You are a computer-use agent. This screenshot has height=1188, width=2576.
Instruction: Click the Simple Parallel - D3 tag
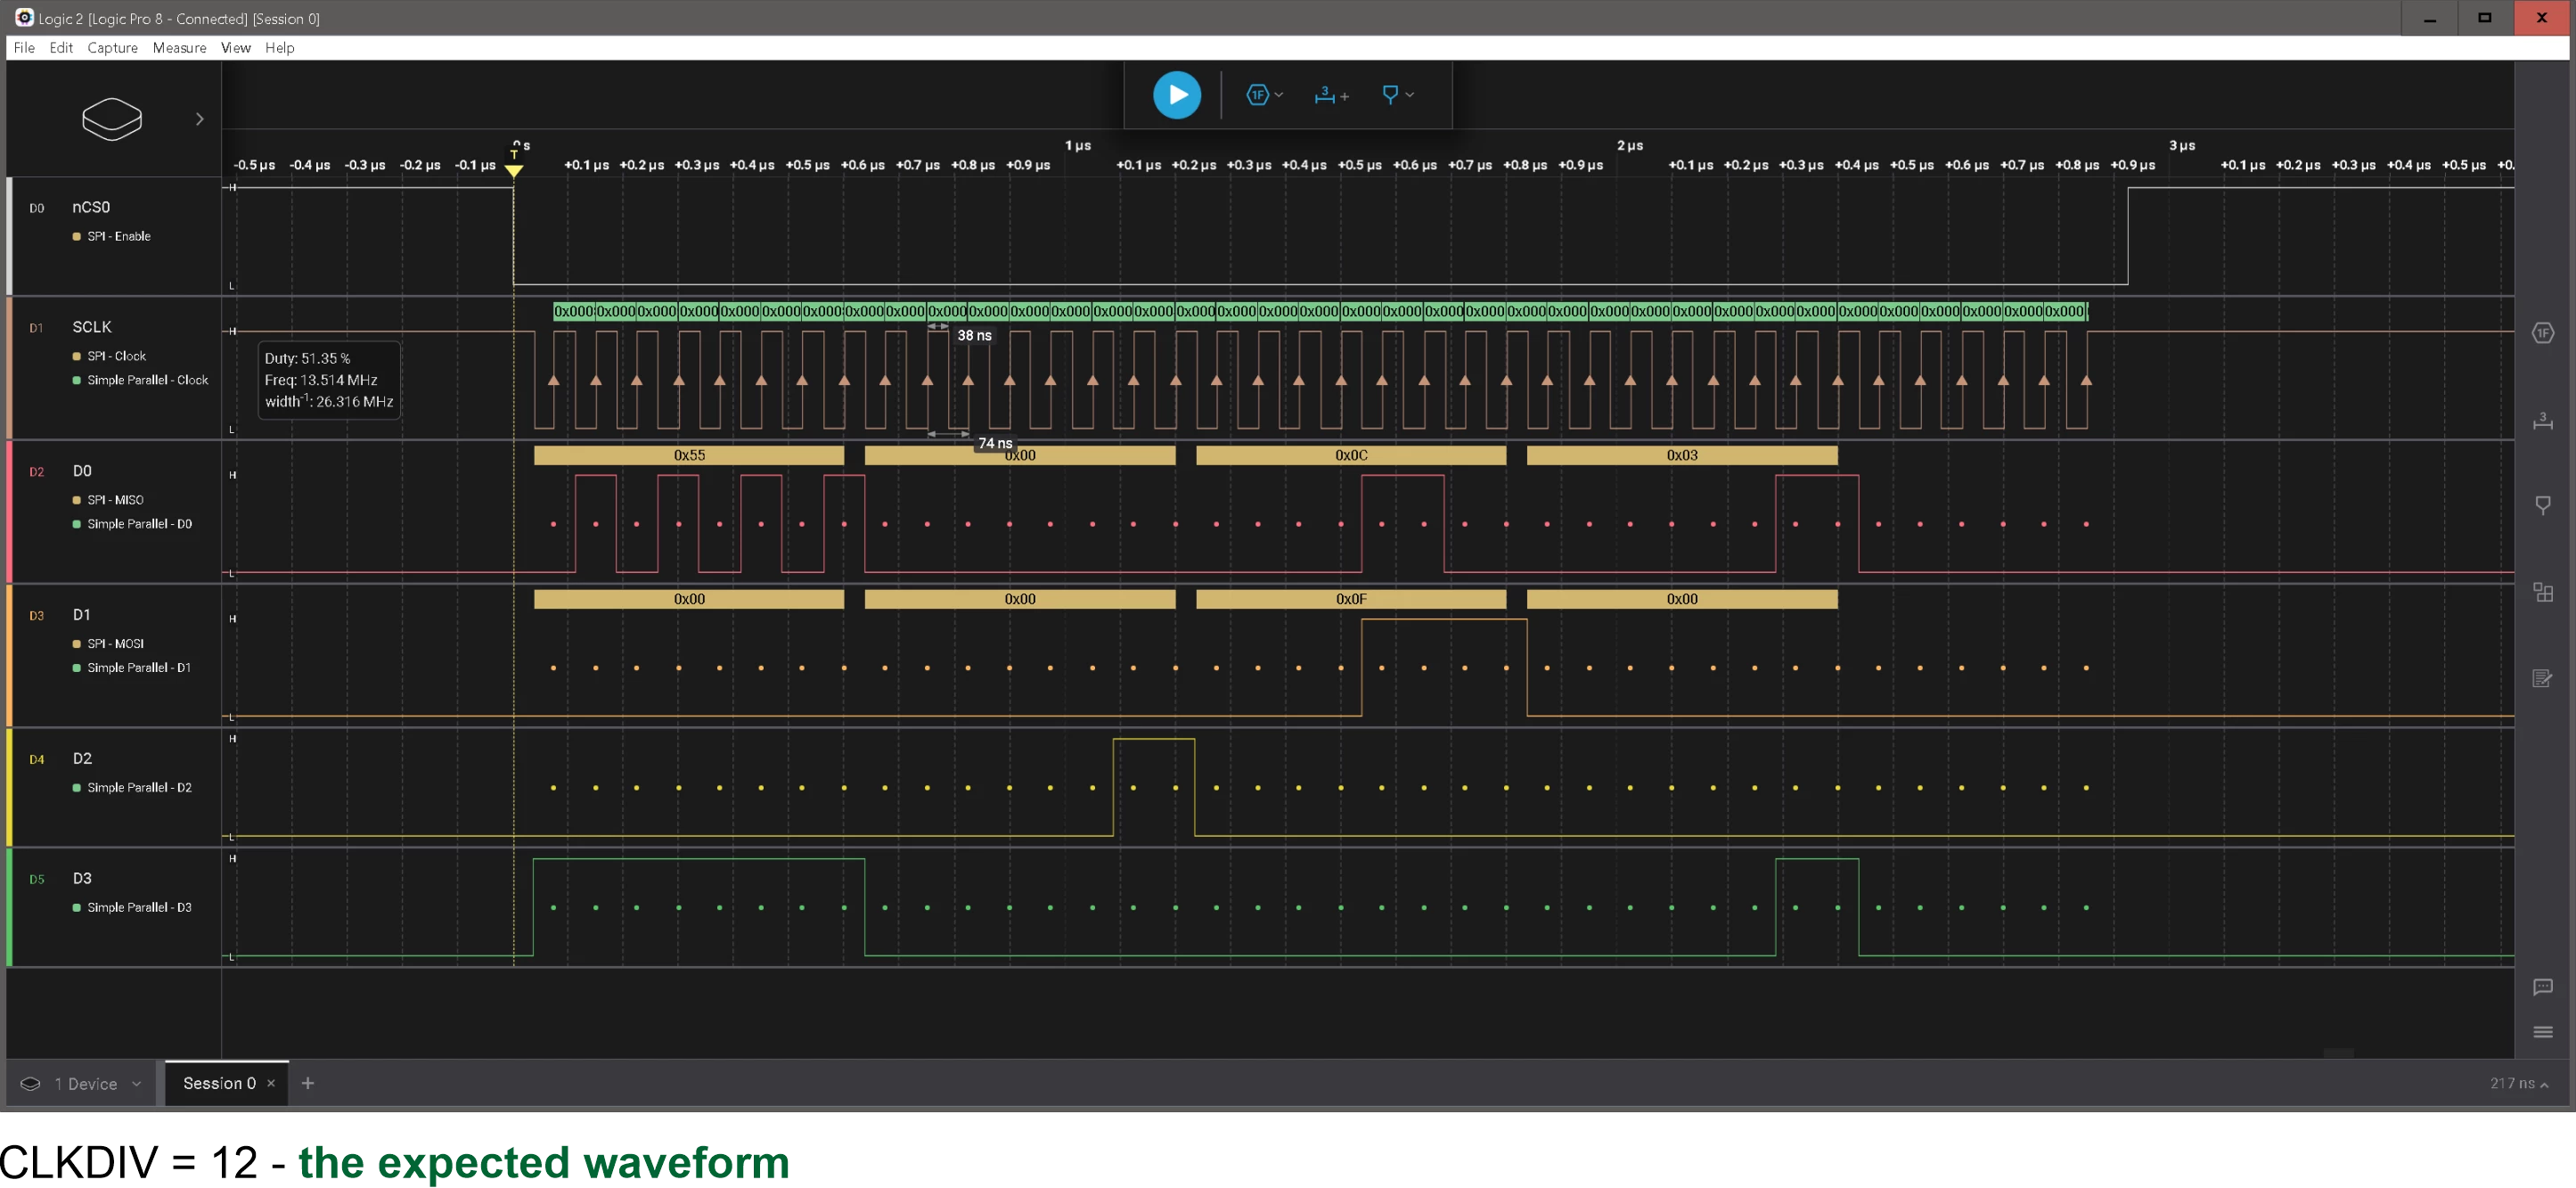[x=132, y=908]
